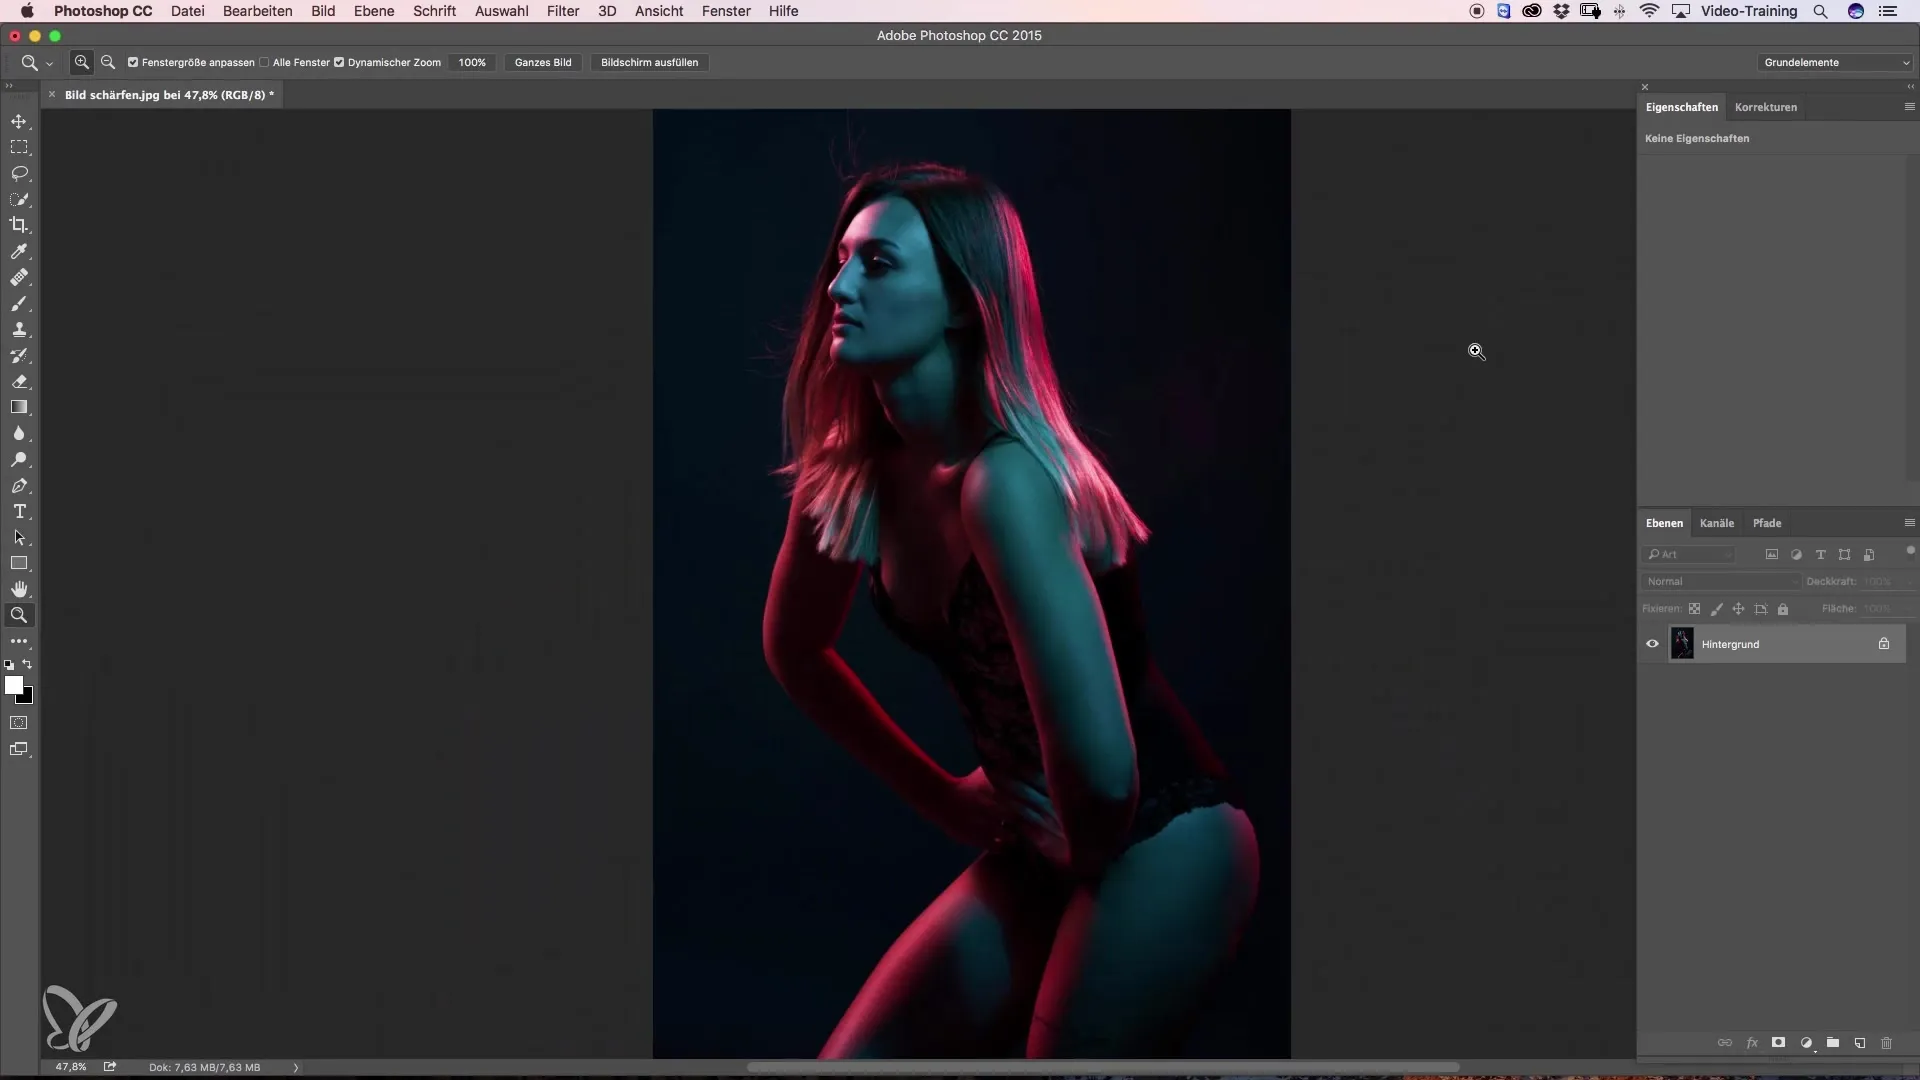
Task: Select the Eyedropper tool
Action: click(19, 251)
